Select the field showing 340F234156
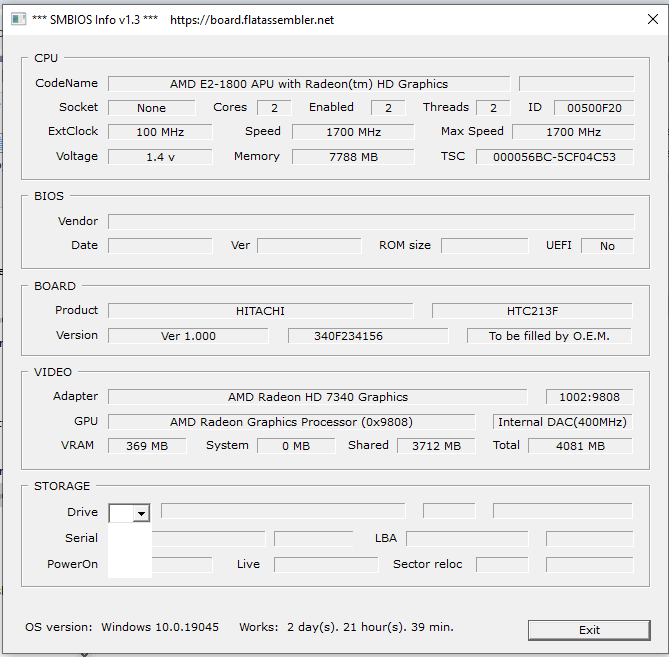Viewport: 669px width, 657px height. [368, 336]
